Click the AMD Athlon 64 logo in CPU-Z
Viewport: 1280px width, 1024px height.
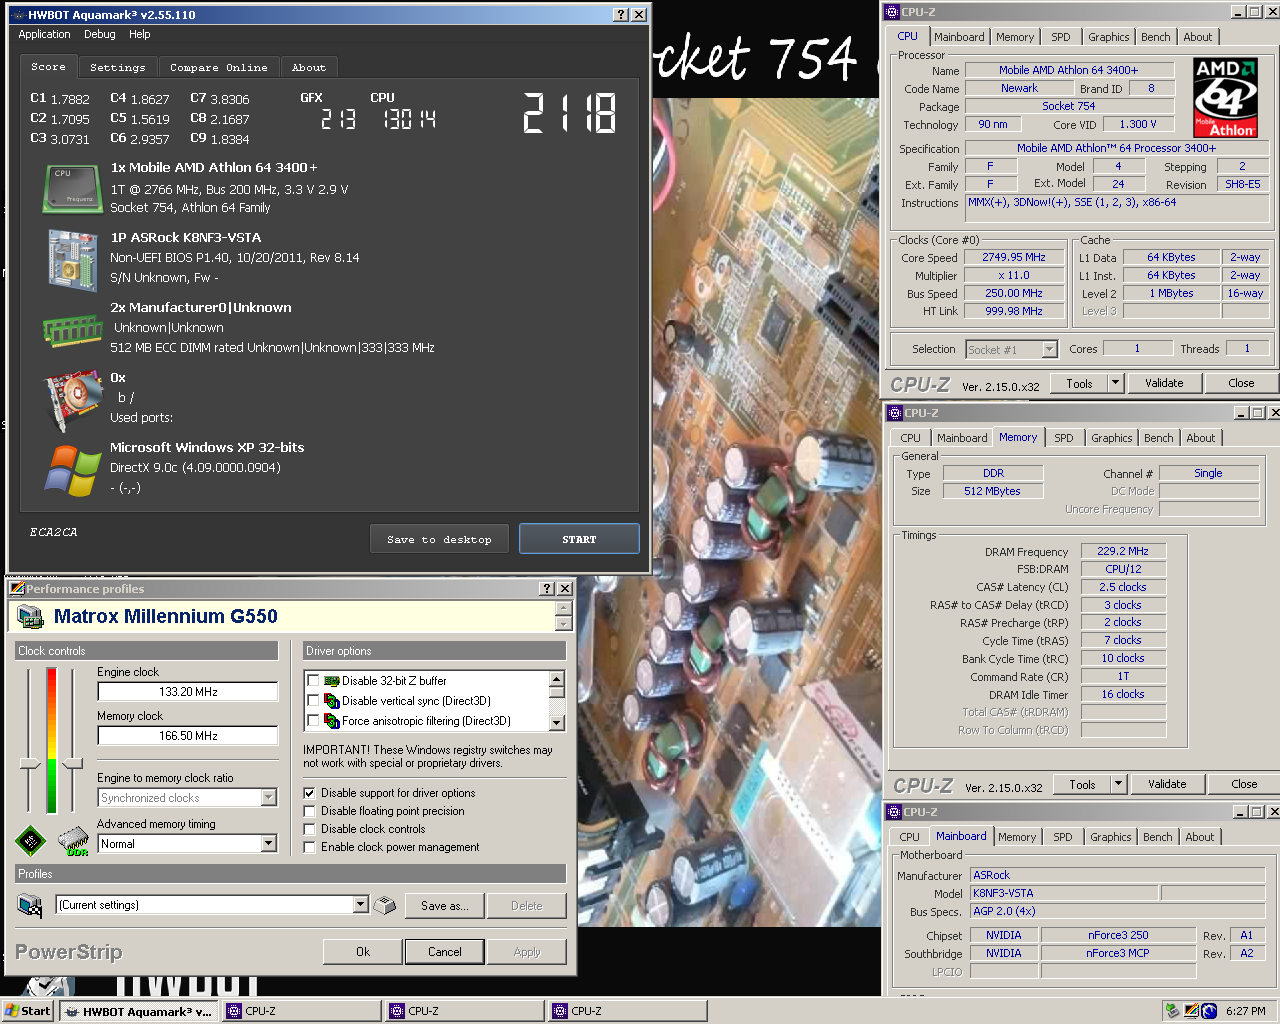1226,97
